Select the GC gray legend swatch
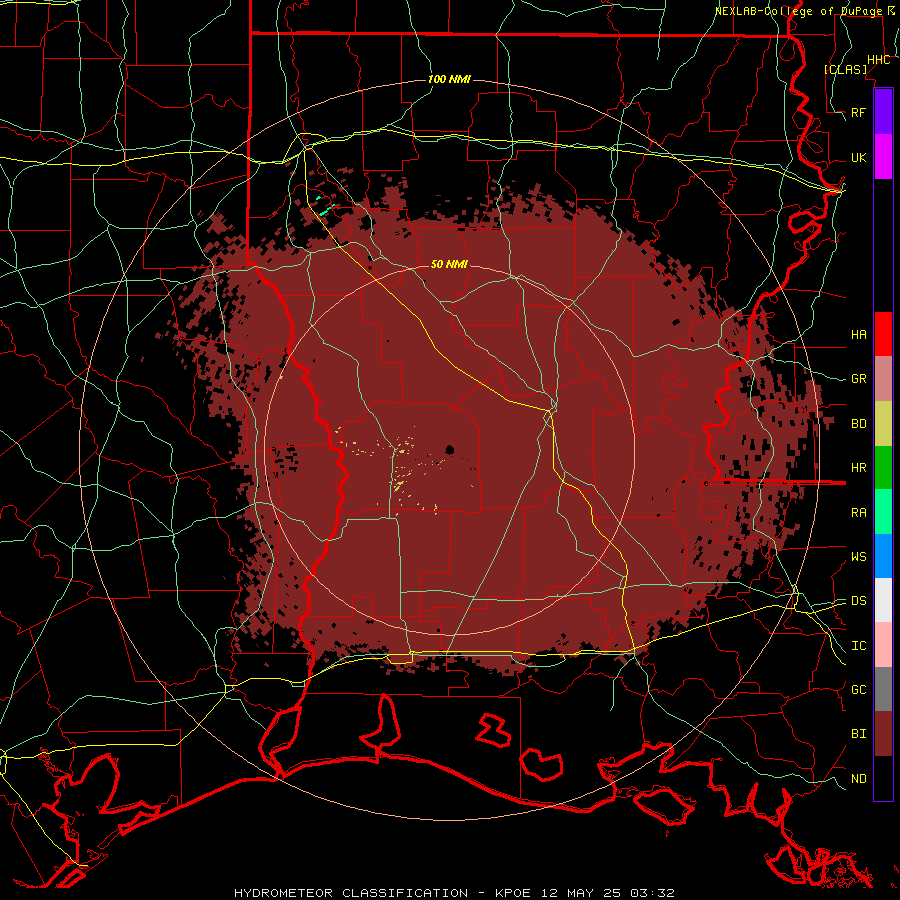Screen dimensions: 900x900 (x=883, y=689)
